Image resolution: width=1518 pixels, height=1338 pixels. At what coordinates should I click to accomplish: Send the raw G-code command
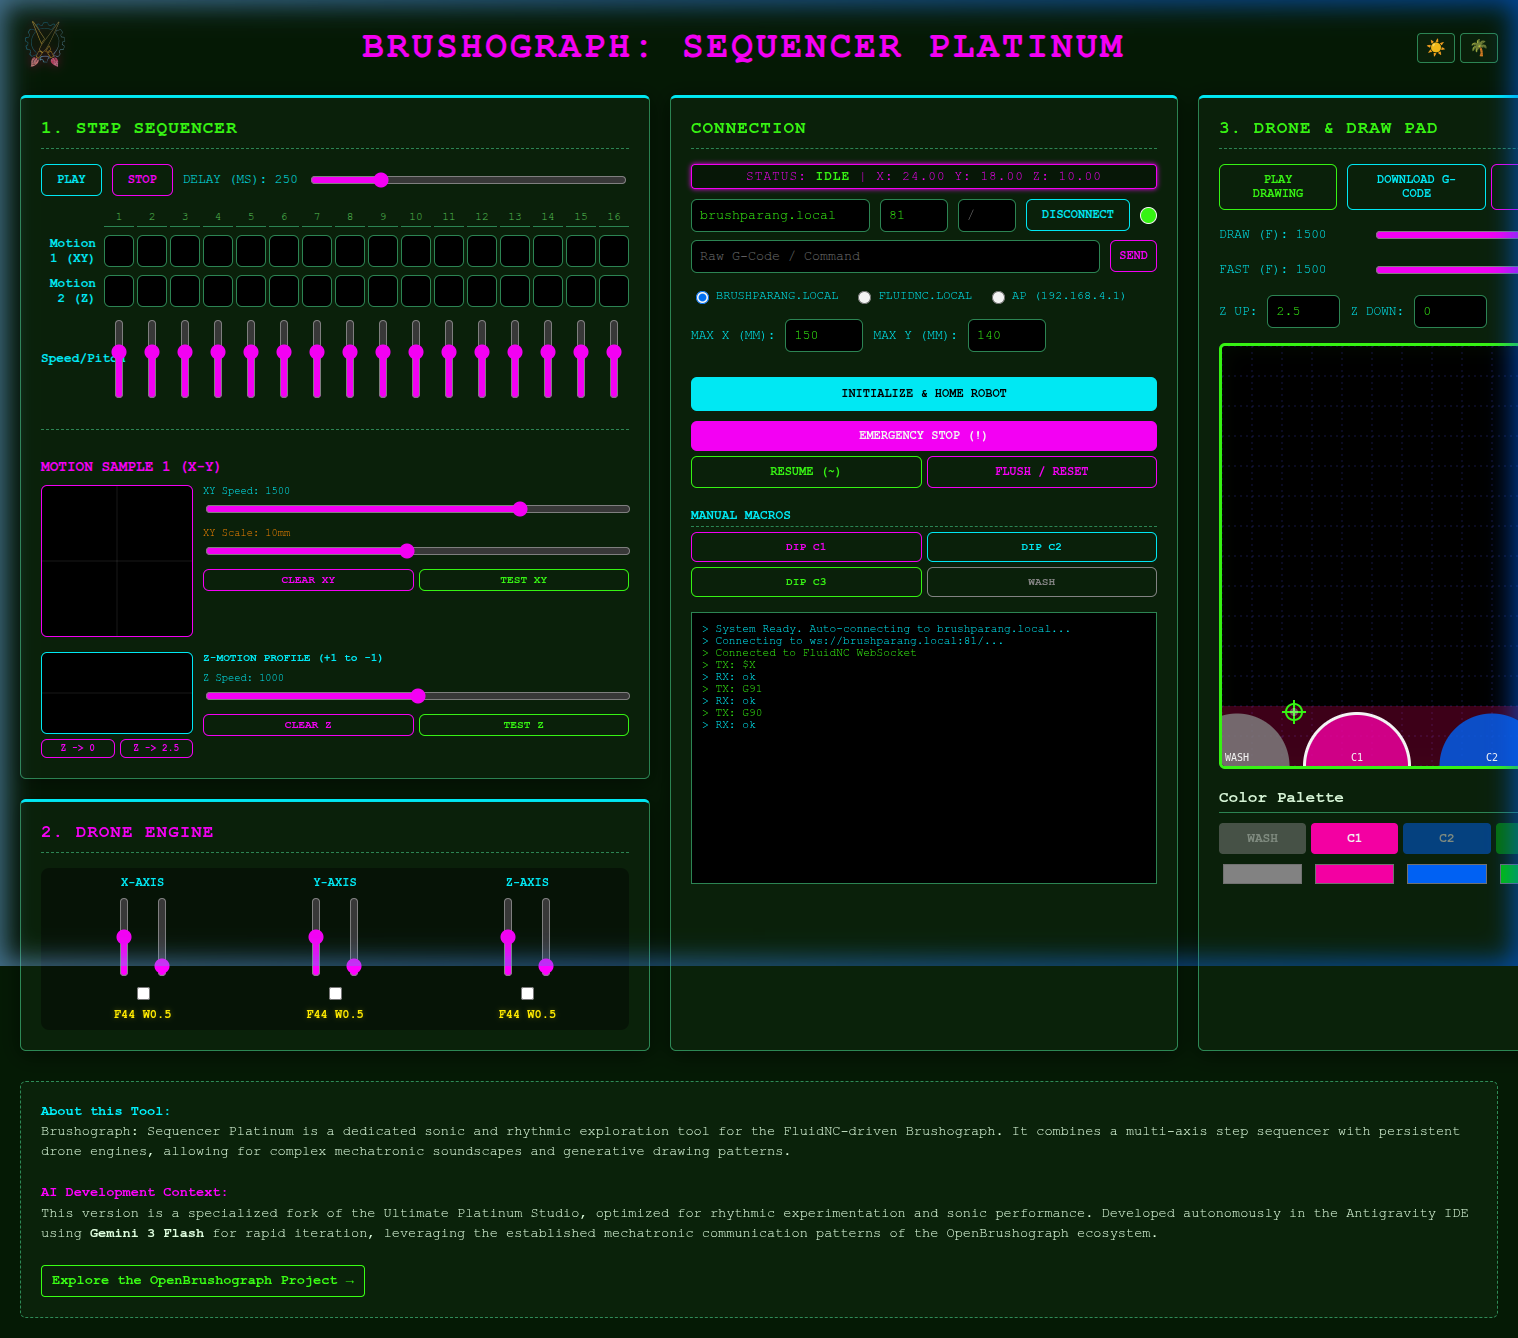tap(1133, 256)
